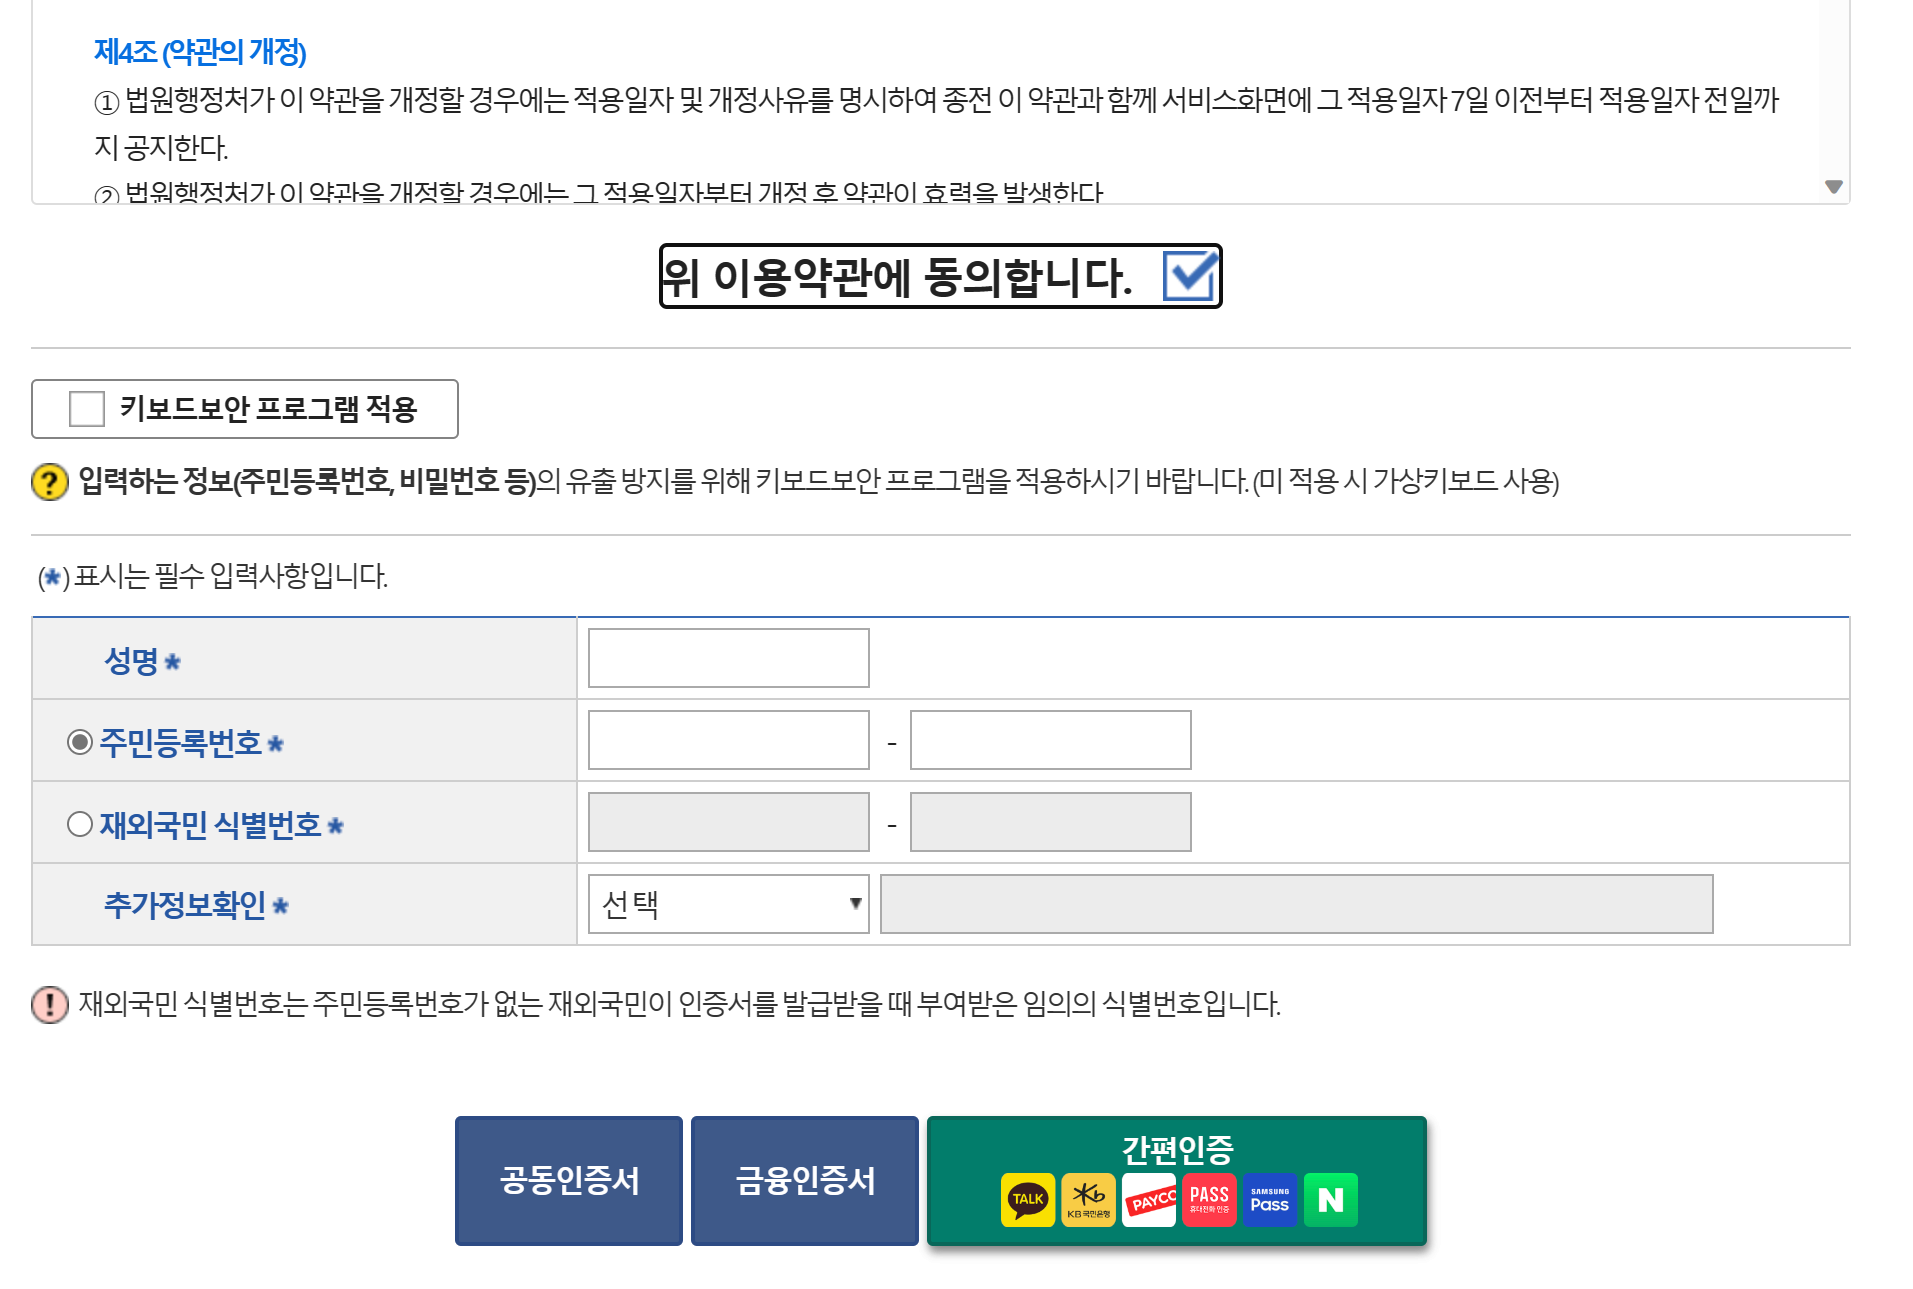Click the 성명 name input field
This screenshot has height=1289, width=1913.
click(x=728, y=658)
